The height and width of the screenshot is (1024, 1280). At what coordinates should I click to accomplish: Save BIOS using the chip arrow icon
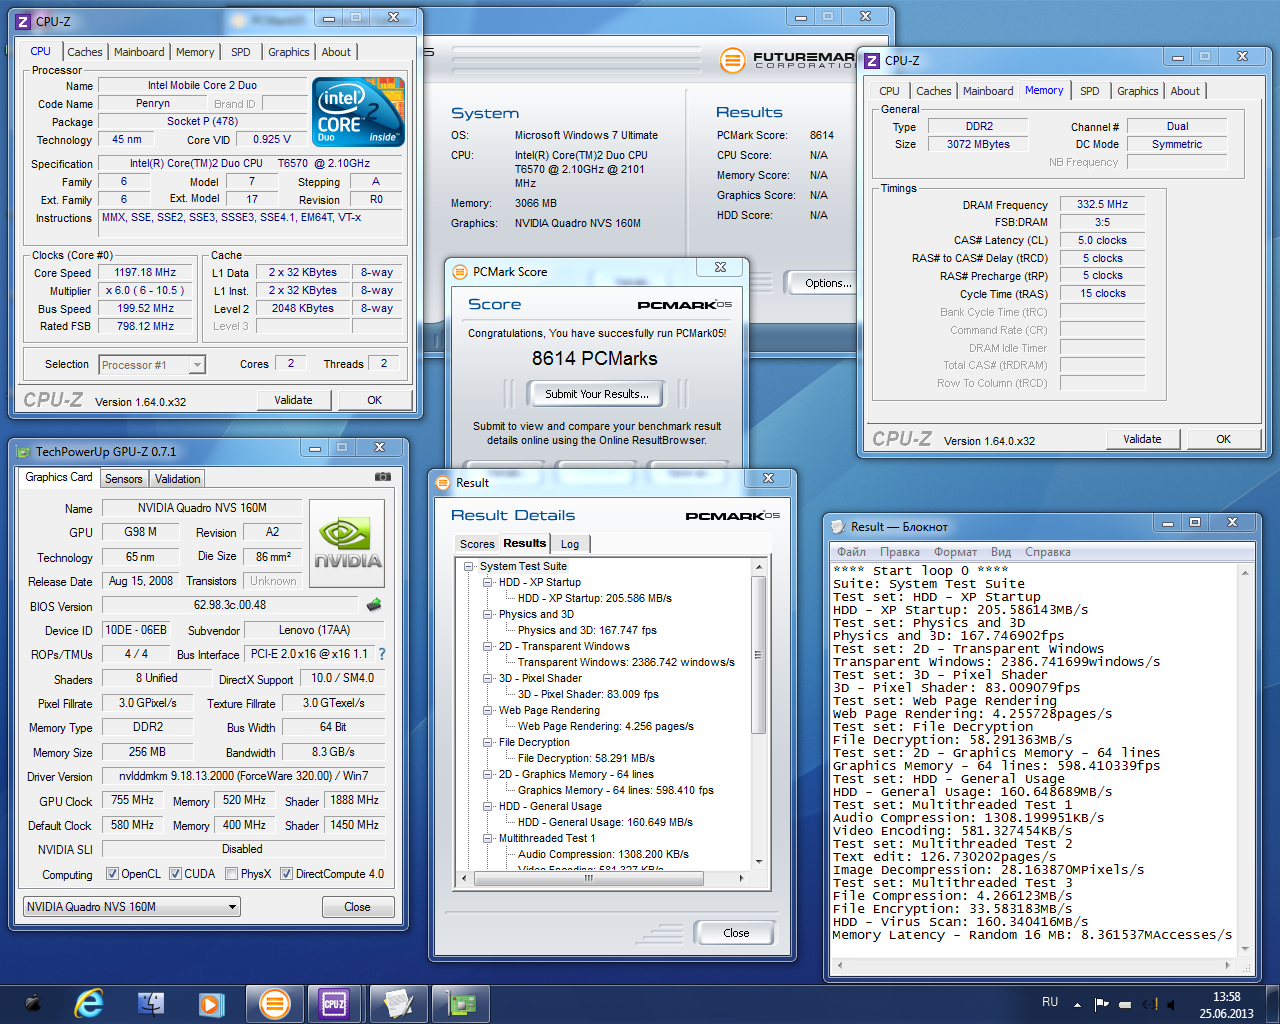pos(374,605)
